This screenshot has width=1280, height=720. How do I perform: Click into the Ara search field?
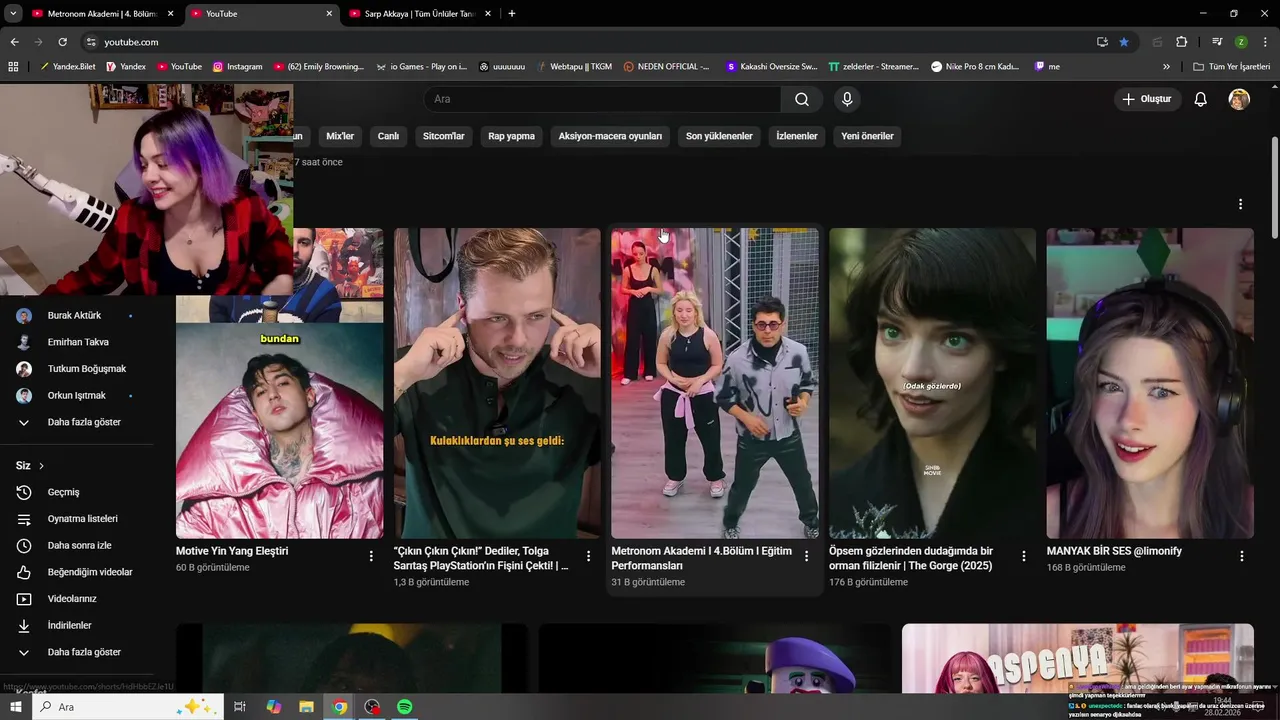602,99
